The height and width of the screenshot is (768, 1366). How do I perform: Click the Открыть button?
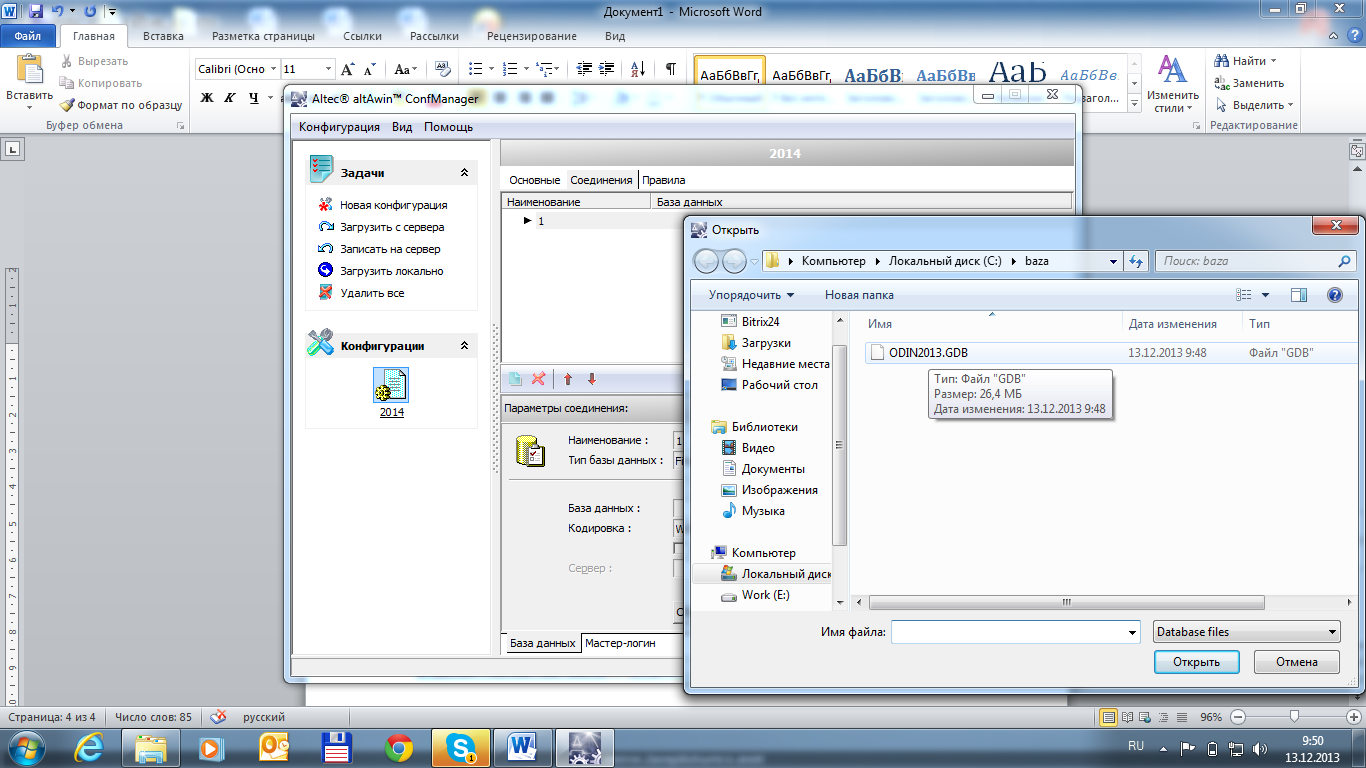click(x=1196, y=662)
